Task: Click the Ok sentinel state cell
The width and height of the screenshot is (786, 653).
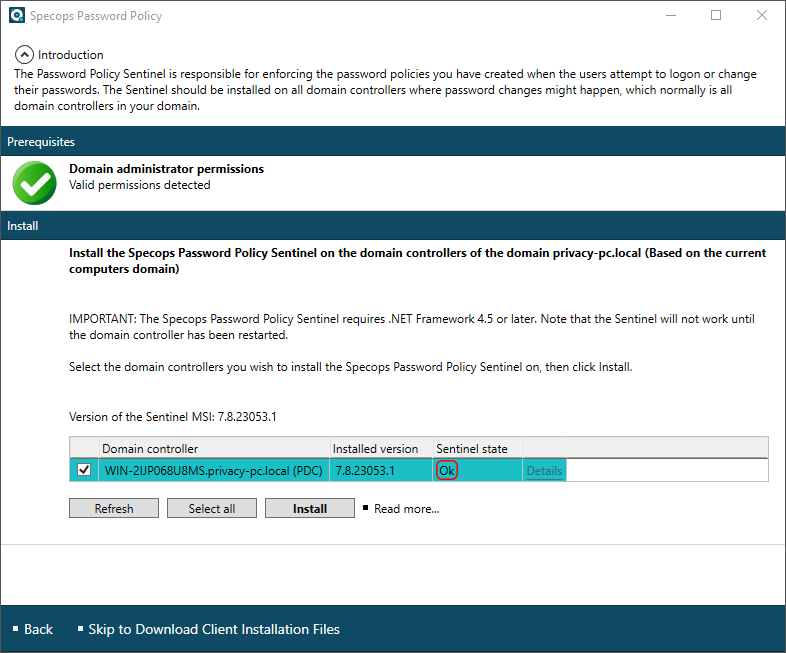Action: [478, 471]
